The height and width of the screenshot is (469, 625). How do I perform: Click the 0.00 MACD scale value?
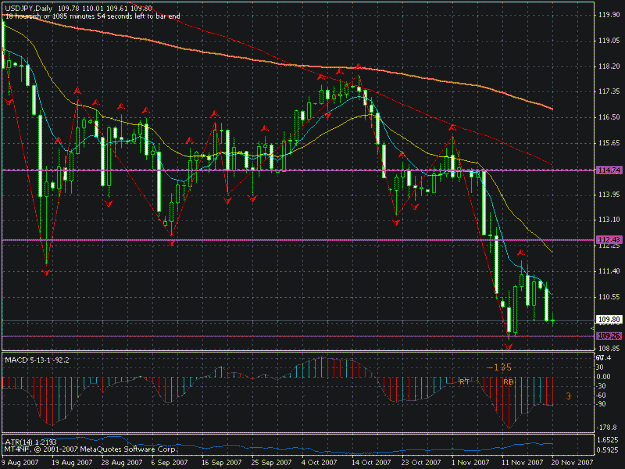pyautogui.click(x=603, y=377)
